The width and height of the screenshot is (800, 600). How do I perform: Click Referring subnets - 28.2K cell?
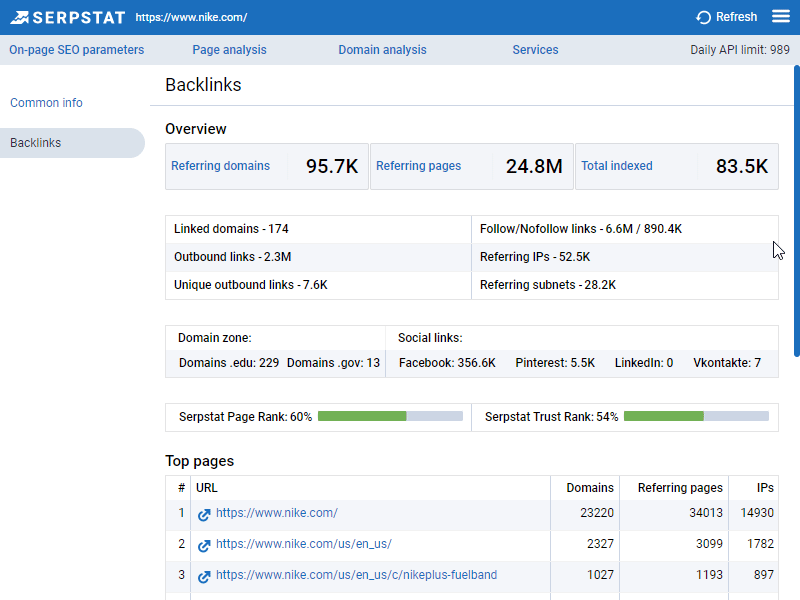pyautogui.click(x=625, y=285)
